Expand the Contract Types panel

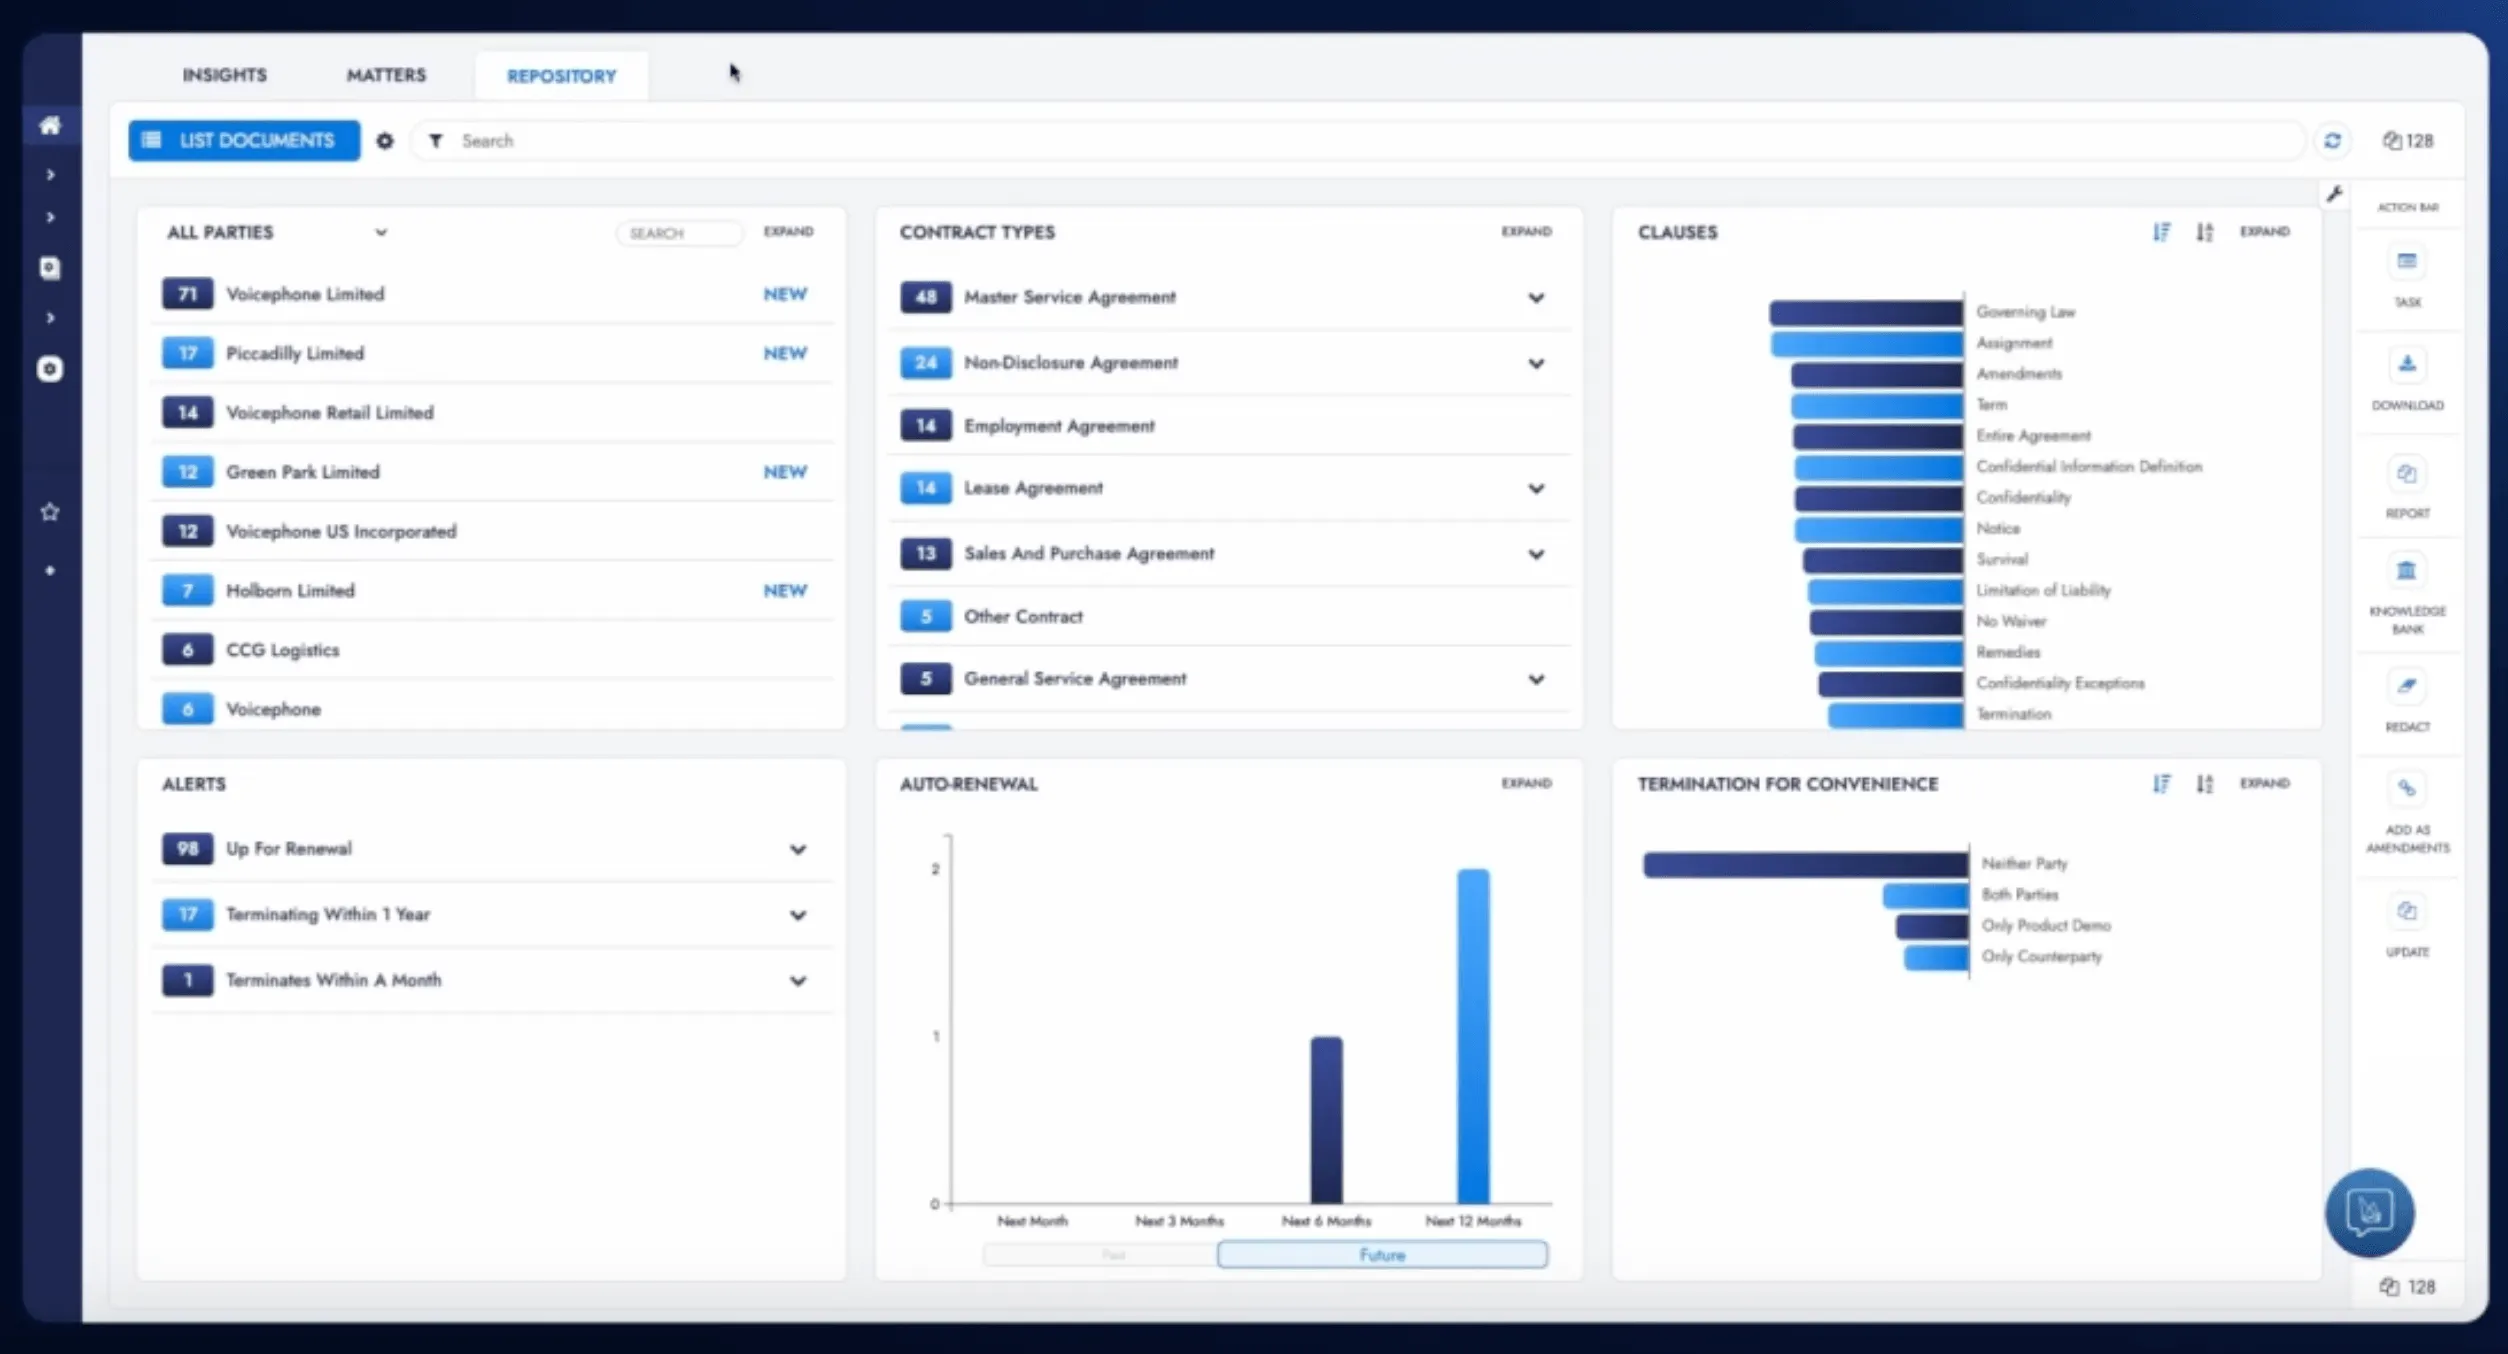click(x=1526, y=232)
